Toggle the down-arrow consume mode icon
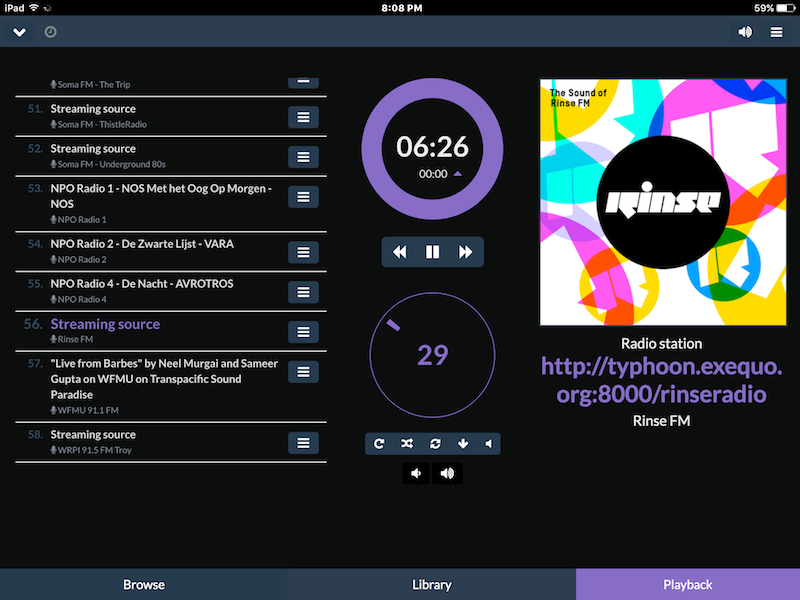 (x=463, y=443)
